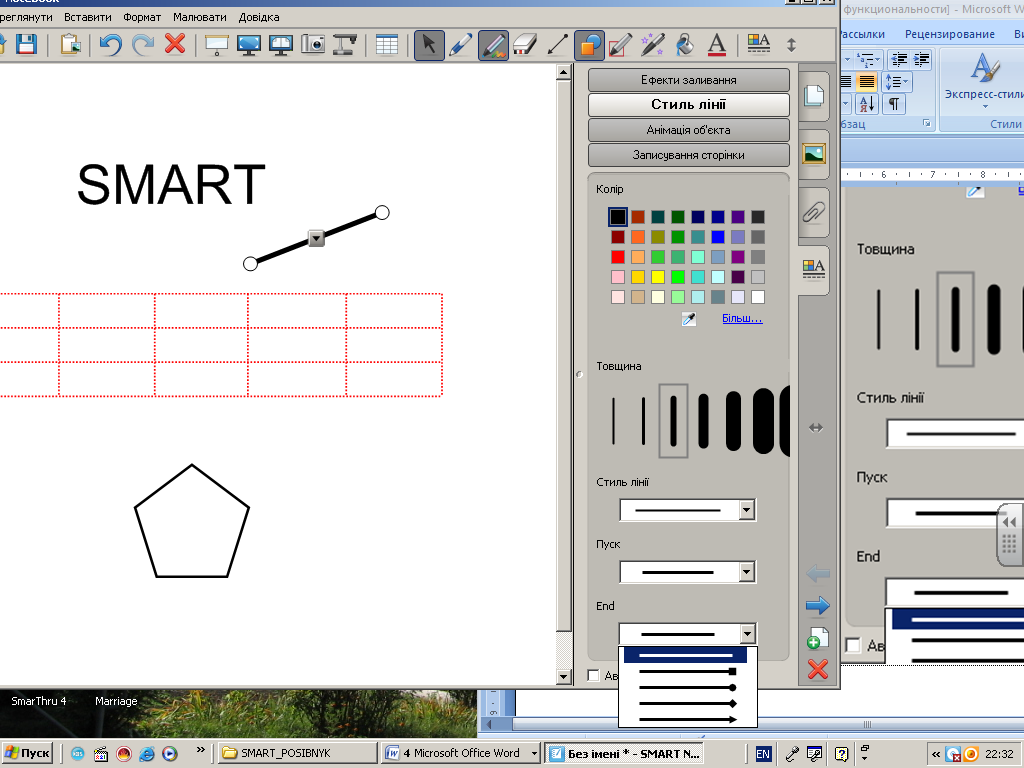1024x768 pixels.
Task: Open the Dual Page display icon
Action: click(x=281, y=44)
